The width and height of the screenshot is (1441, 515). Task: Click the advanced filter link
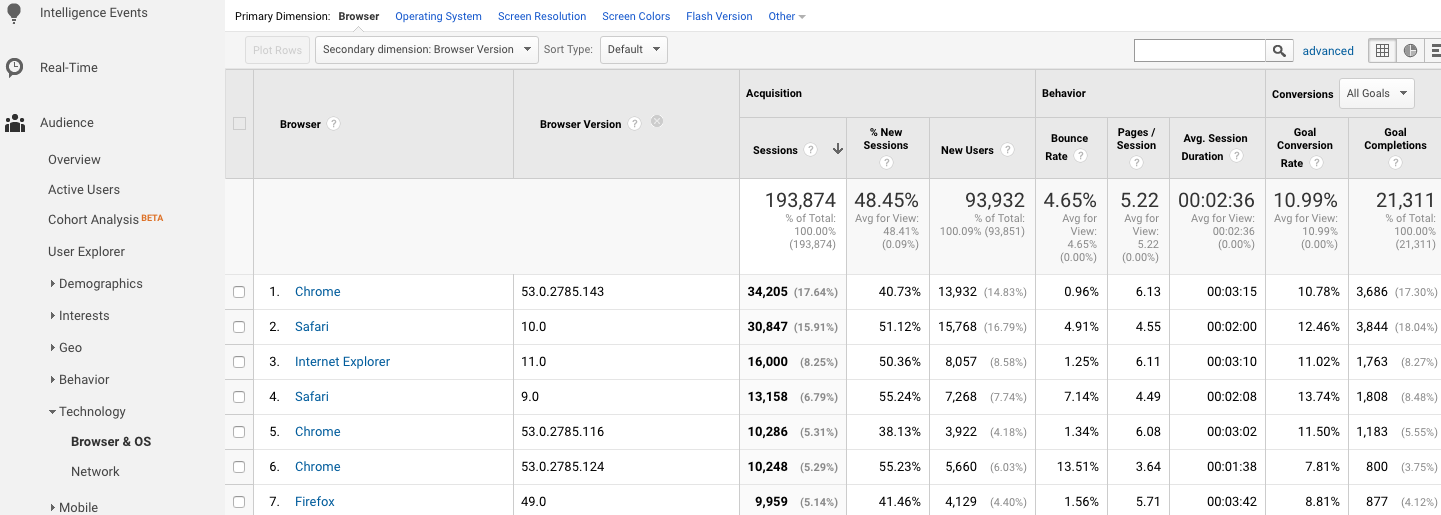[x=1328, y=51]
